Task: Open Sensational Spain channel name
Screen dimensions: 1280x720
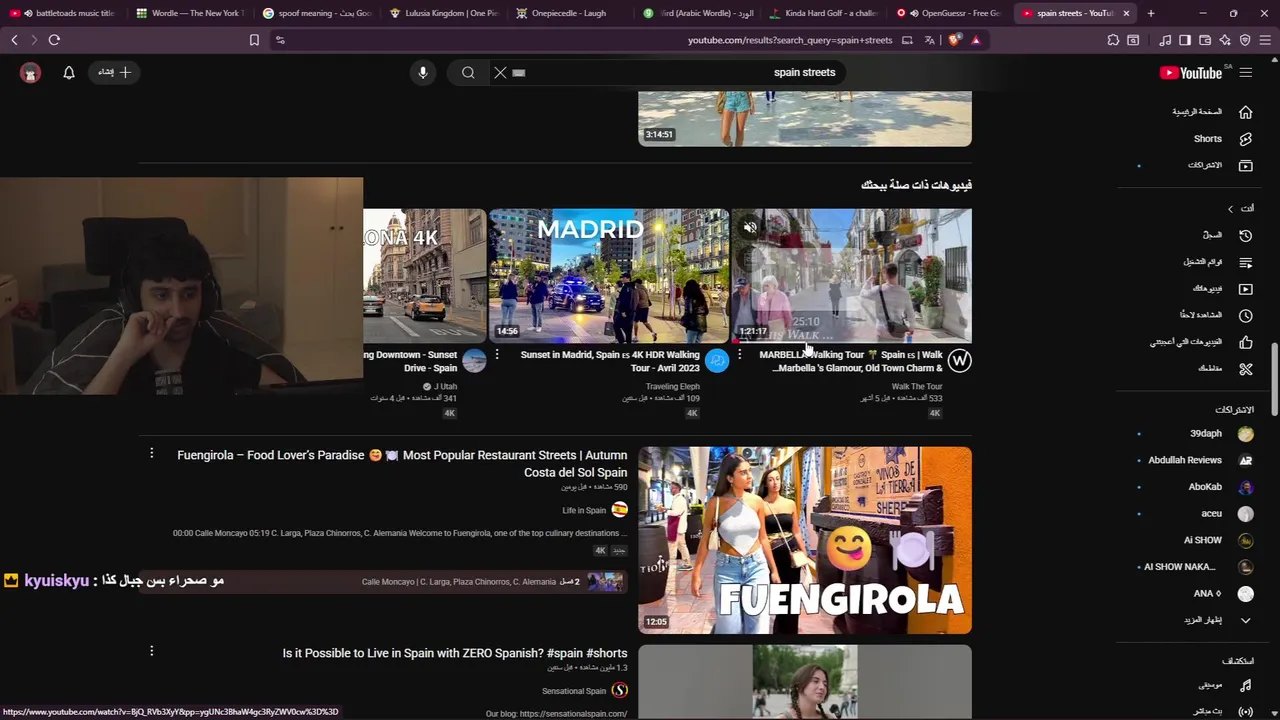Action: (574, 691)
